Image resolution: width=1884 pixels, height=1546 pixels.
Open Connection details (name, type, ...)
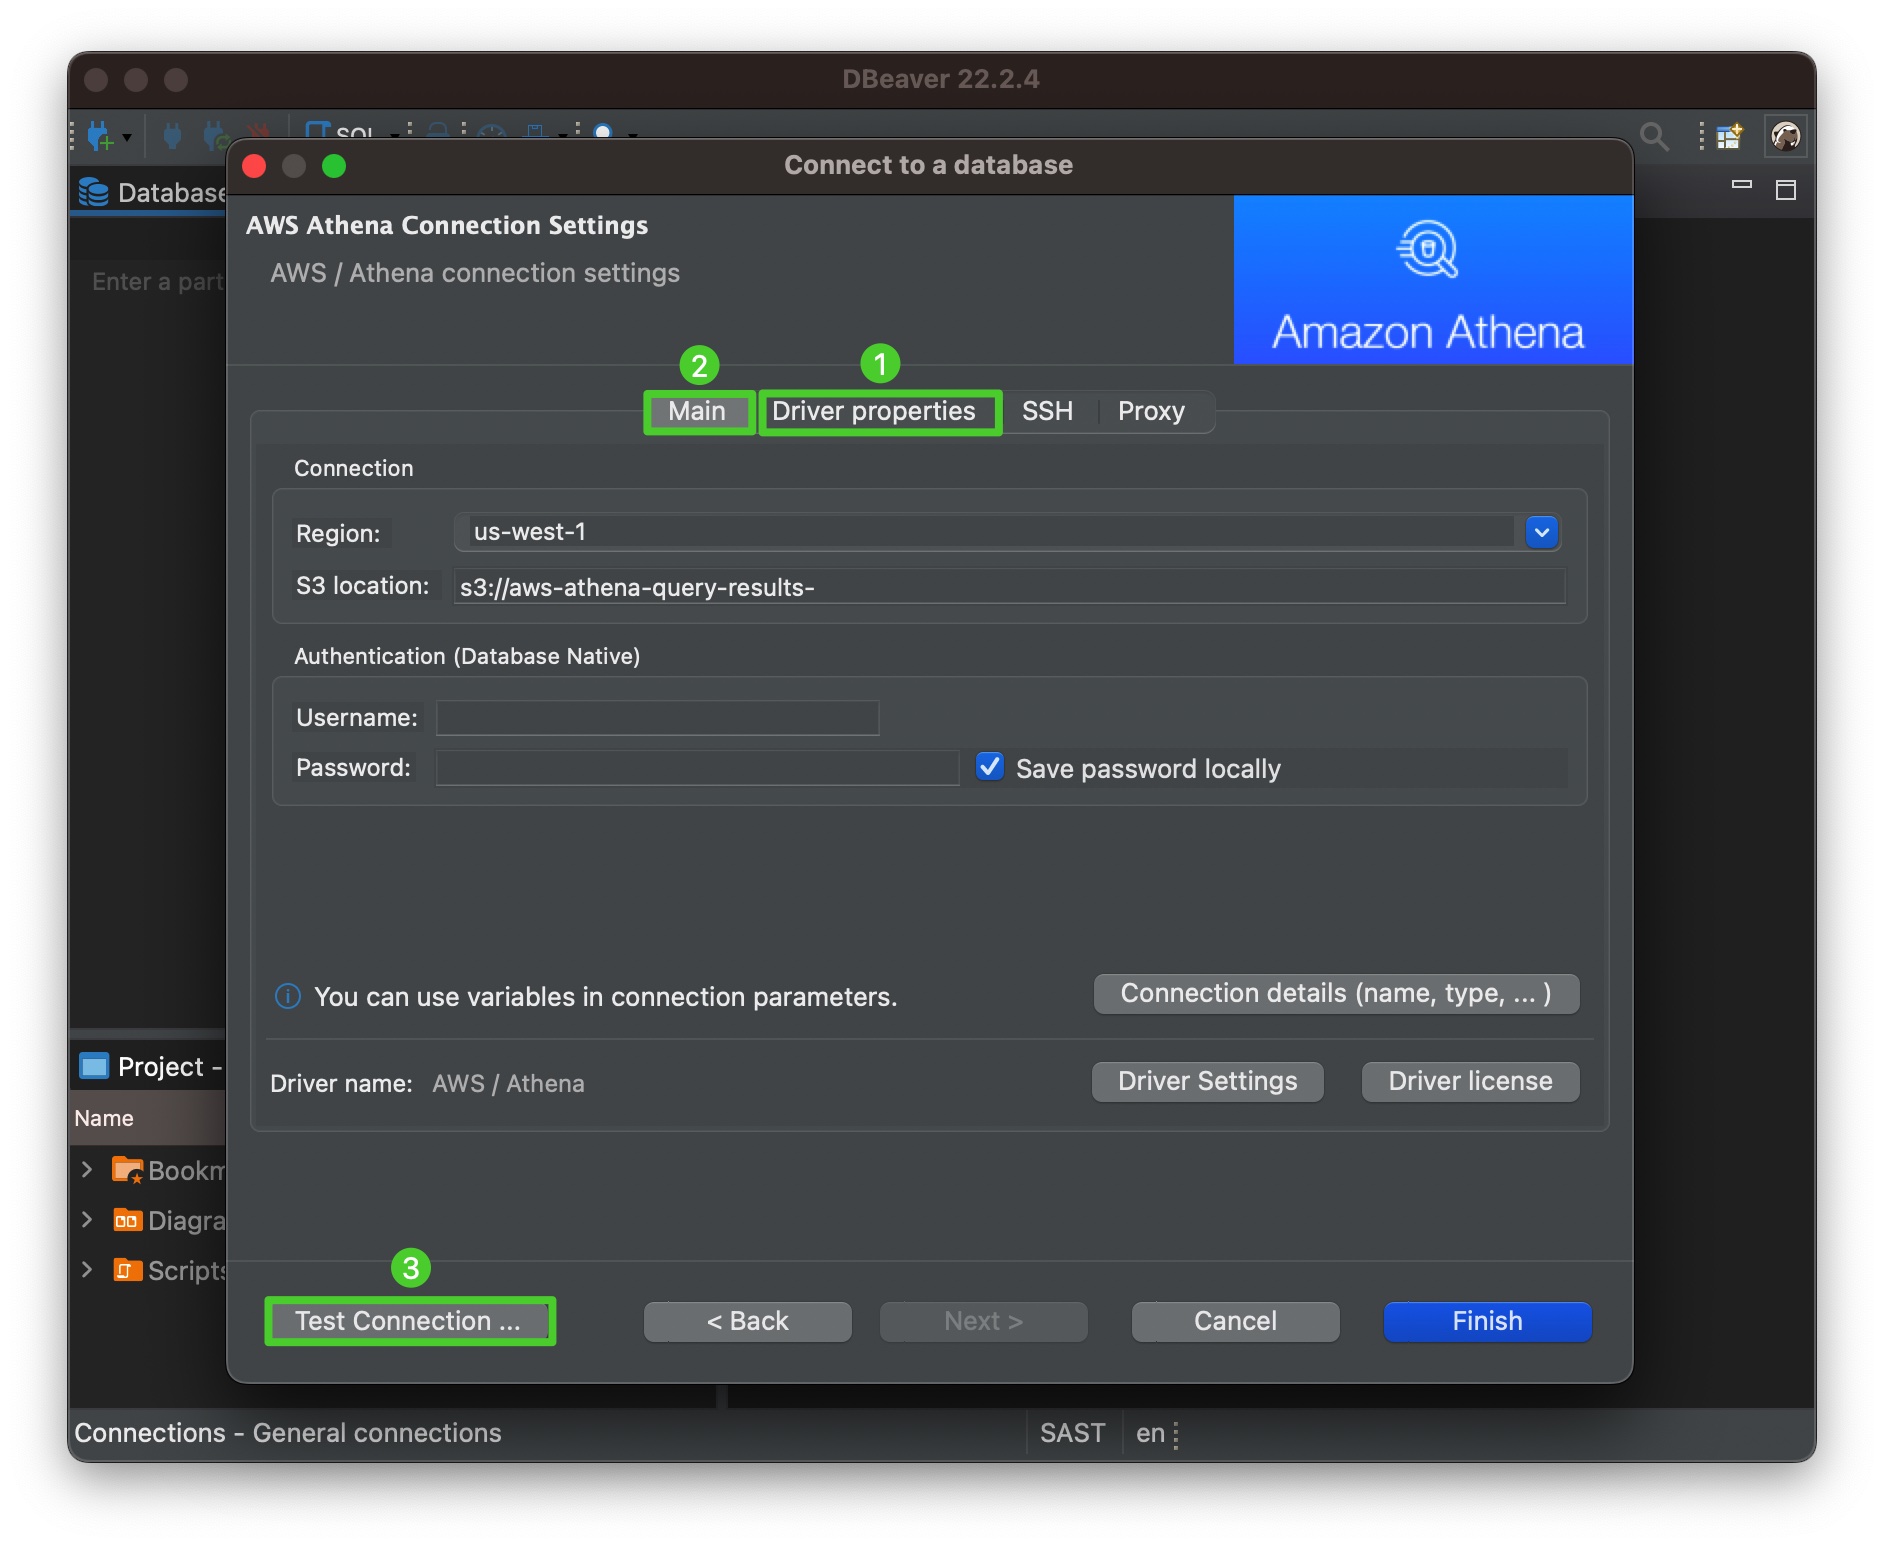pyautogui.click(x=1336, y=993)
